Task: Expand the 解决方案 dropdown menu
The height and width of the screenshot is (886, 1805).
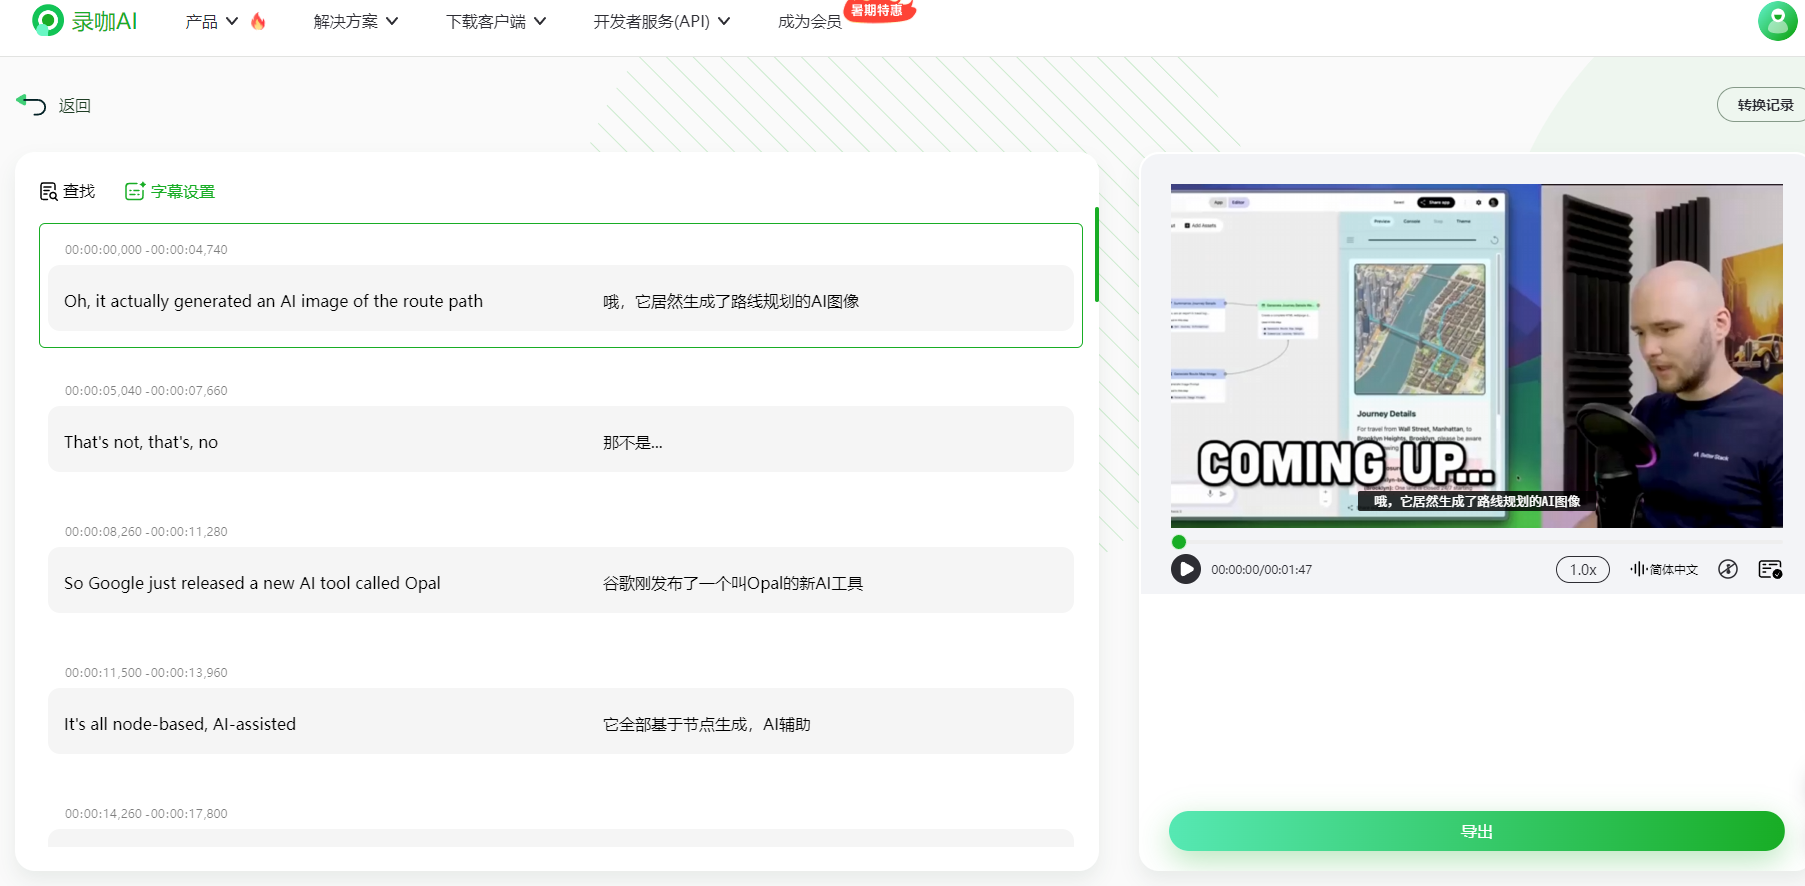Action: pos(356,21)
